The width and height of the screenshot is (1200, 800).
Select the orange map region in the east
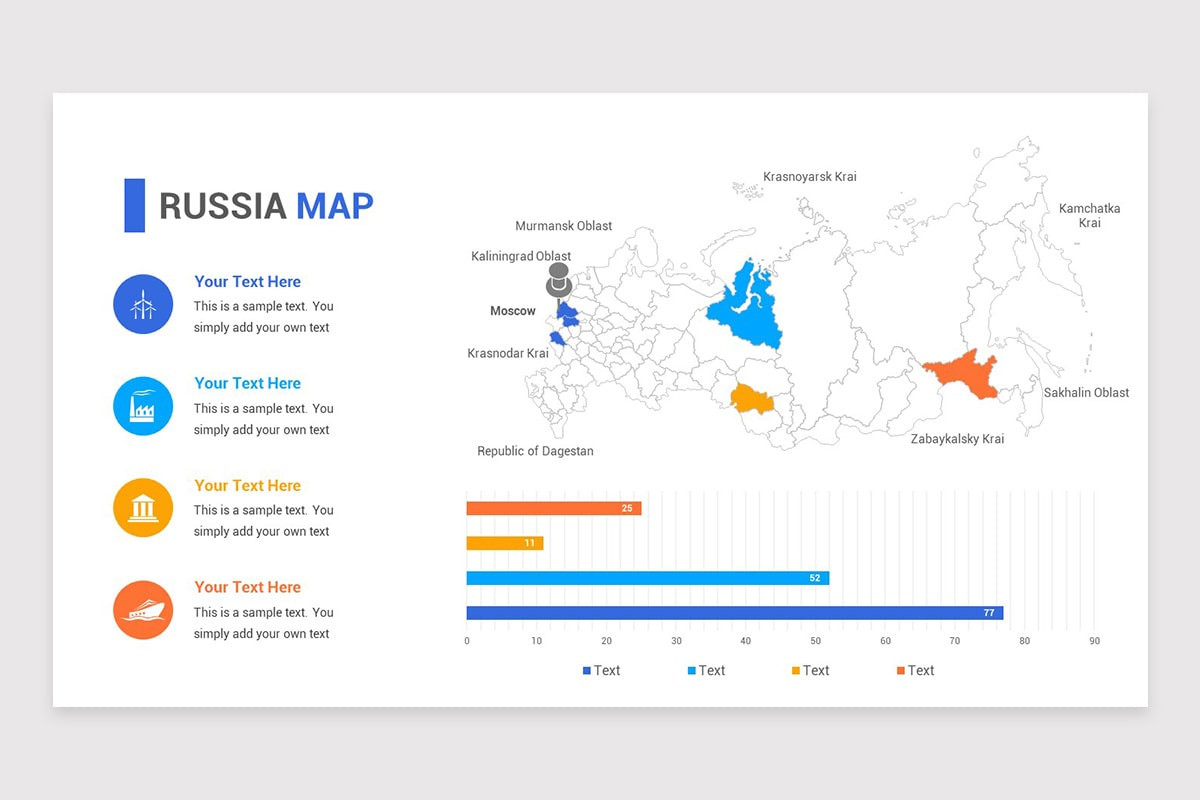963,375
